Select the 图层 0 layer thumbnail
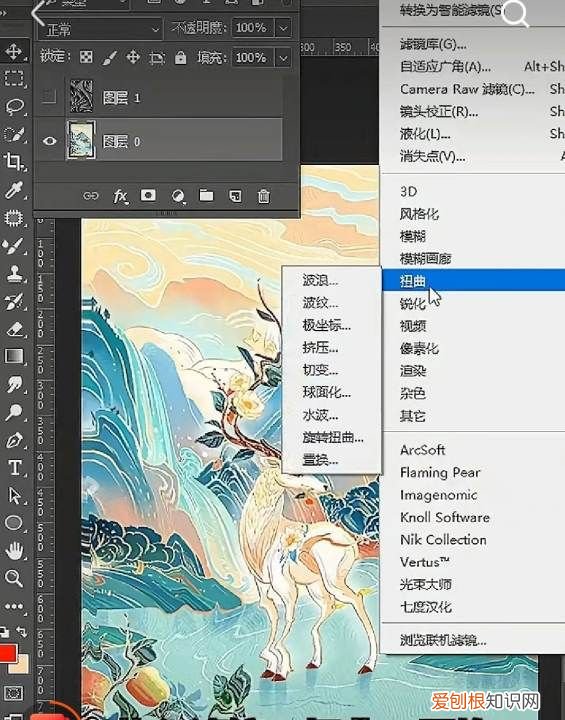Screen dimensions: 565x720 click(x=81, y=140)
